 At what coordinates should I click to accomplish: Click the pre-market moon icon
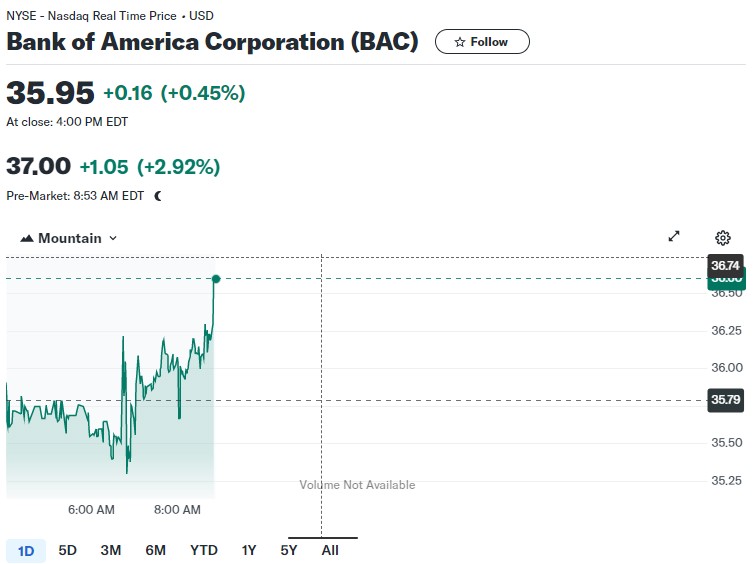point(159,196)
